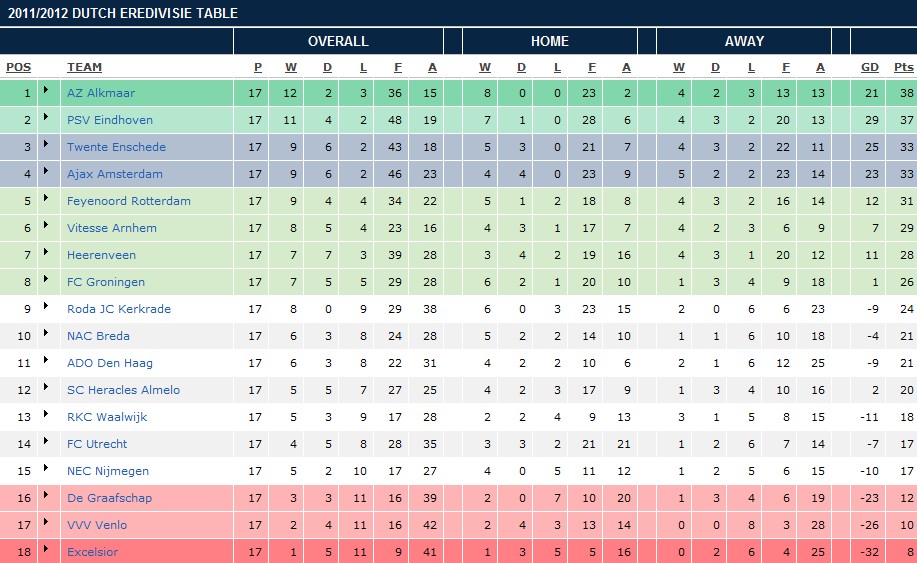Go to the De Graafschap team link
917x563 pixels.
click(x=109, y=498)
